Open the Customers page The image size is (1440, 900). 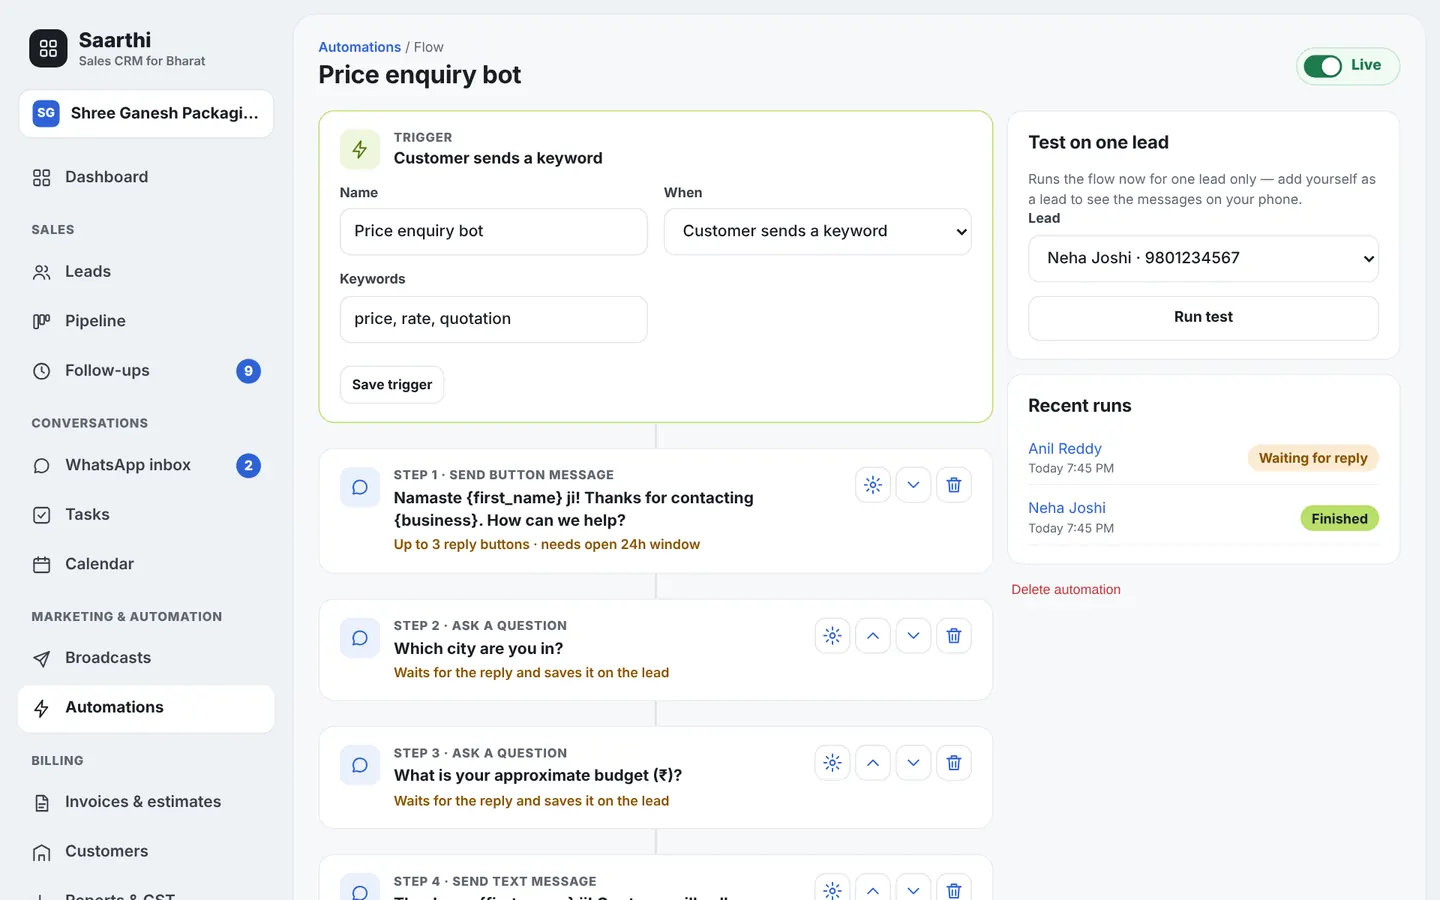146,852
